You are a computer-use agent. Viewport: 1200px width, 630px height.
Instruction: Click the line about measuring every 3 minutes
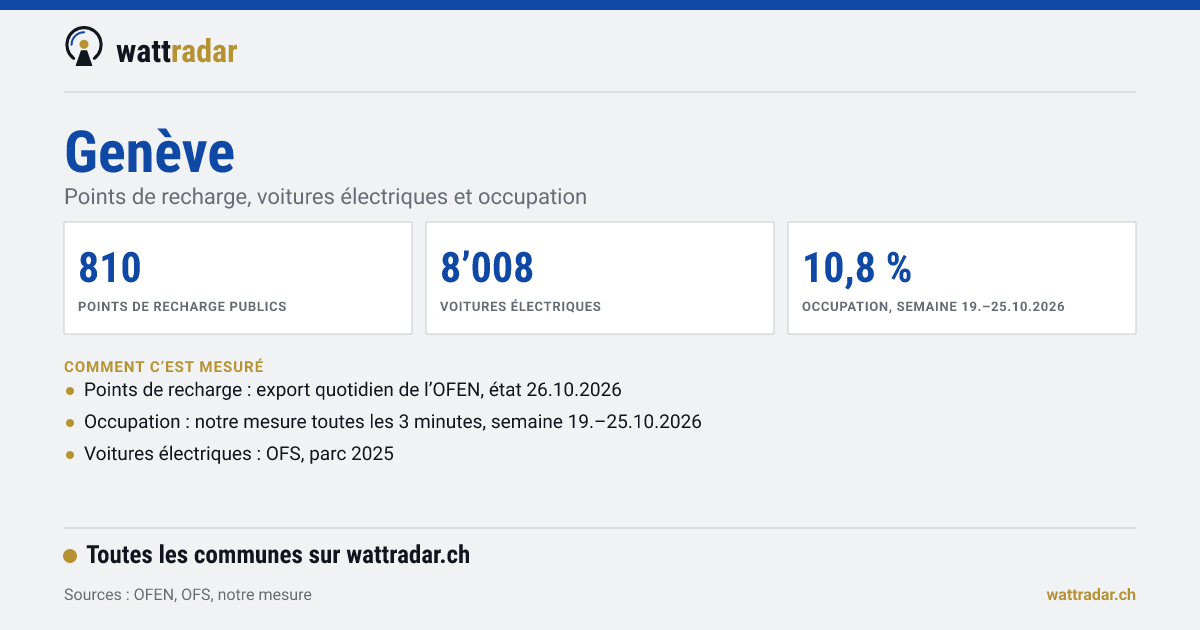pos(393,421)
